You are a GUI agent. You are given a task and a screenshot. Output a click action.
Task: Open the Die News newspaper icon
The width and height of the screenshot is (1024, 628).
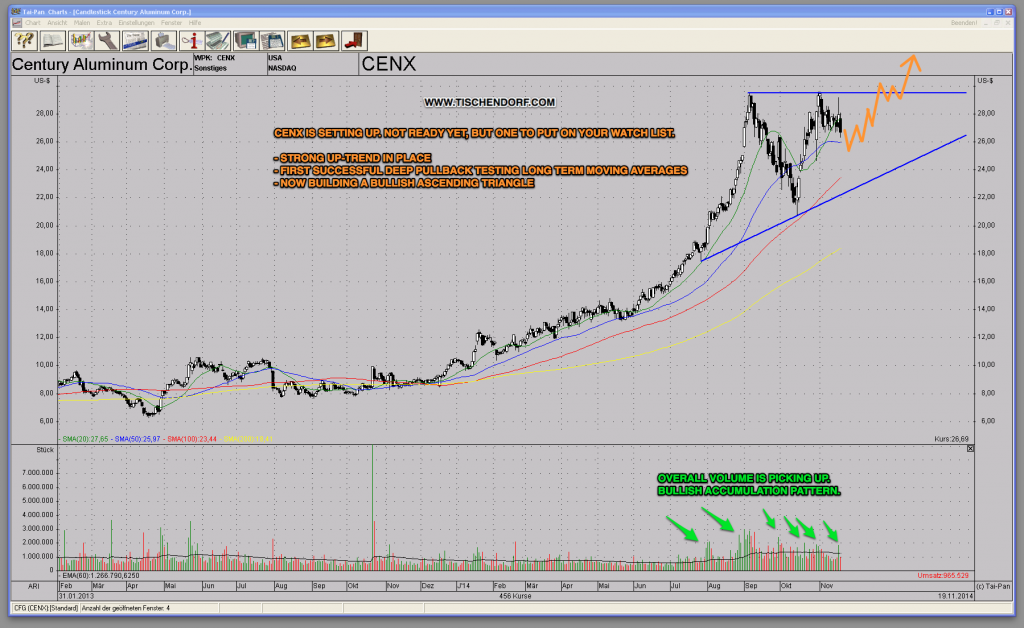[x=135, y=40]
